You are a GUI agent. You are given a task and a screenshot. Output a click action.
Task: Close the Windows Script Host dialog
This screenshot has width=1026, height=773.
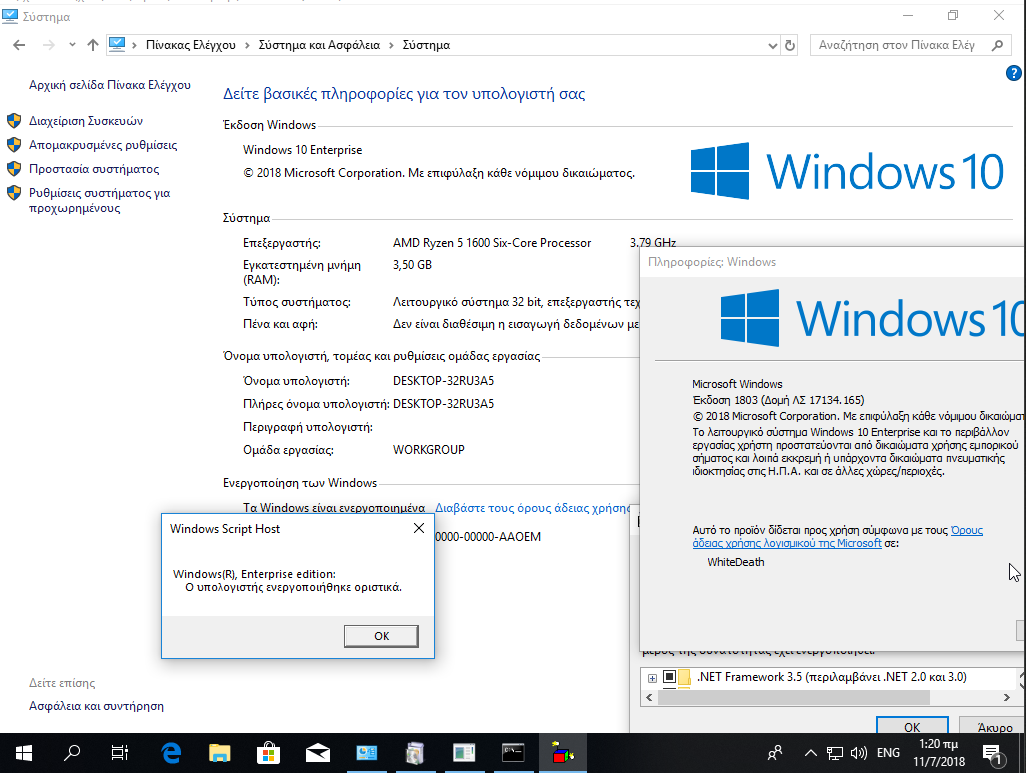click(419, 528)
